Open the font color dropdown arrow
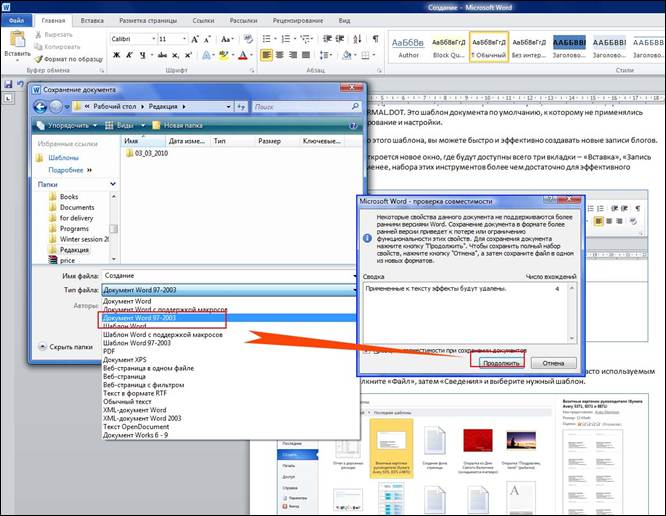The height and width of the screenshot is (516, 666). 251,55
